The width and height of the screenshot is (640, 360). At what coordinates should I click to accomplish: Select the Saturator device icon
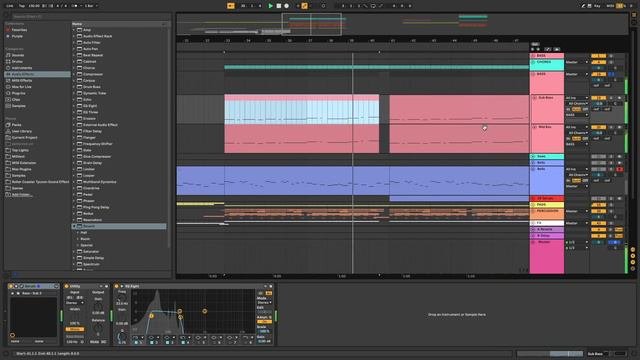pyautogui.click(x=80, y=251)
